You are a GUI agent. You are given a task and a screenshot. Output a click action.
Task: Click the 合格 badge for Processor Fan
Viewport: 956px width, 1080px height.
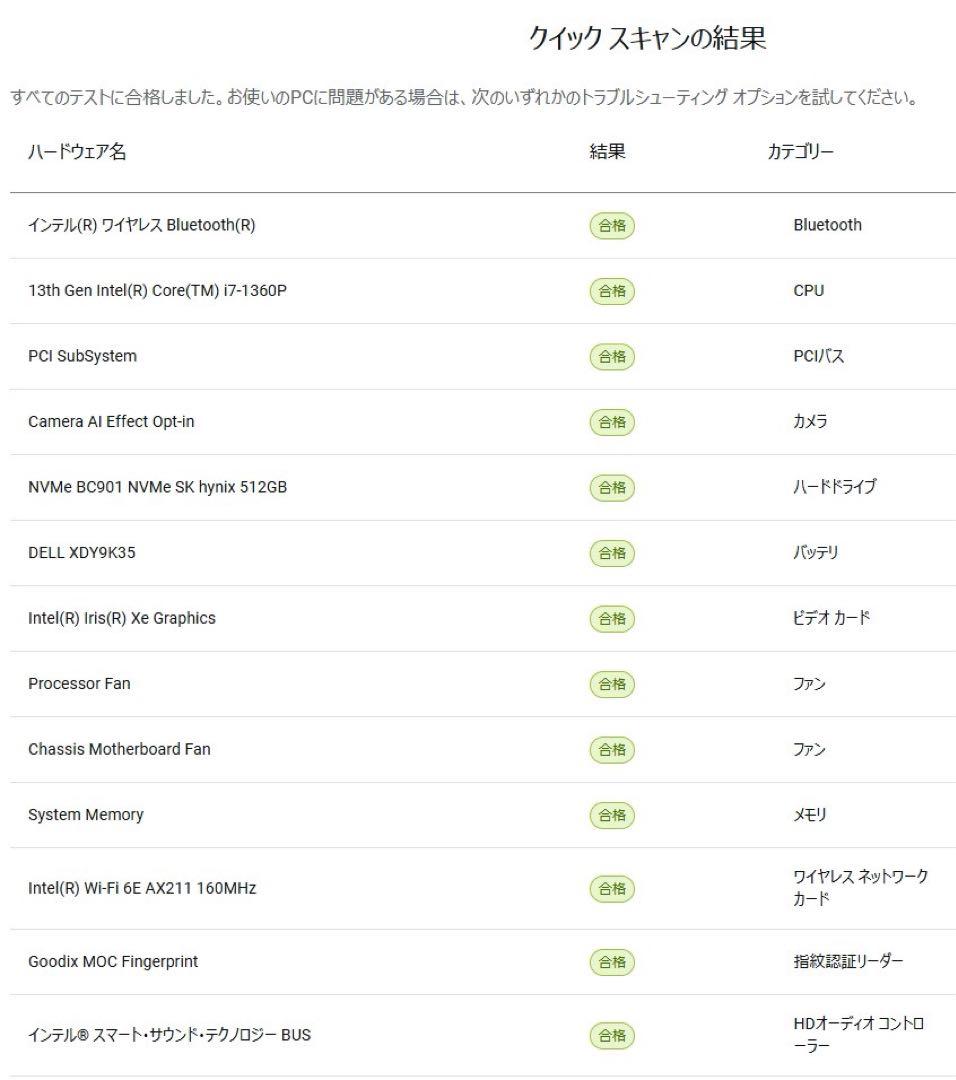[x=612, y=684]
